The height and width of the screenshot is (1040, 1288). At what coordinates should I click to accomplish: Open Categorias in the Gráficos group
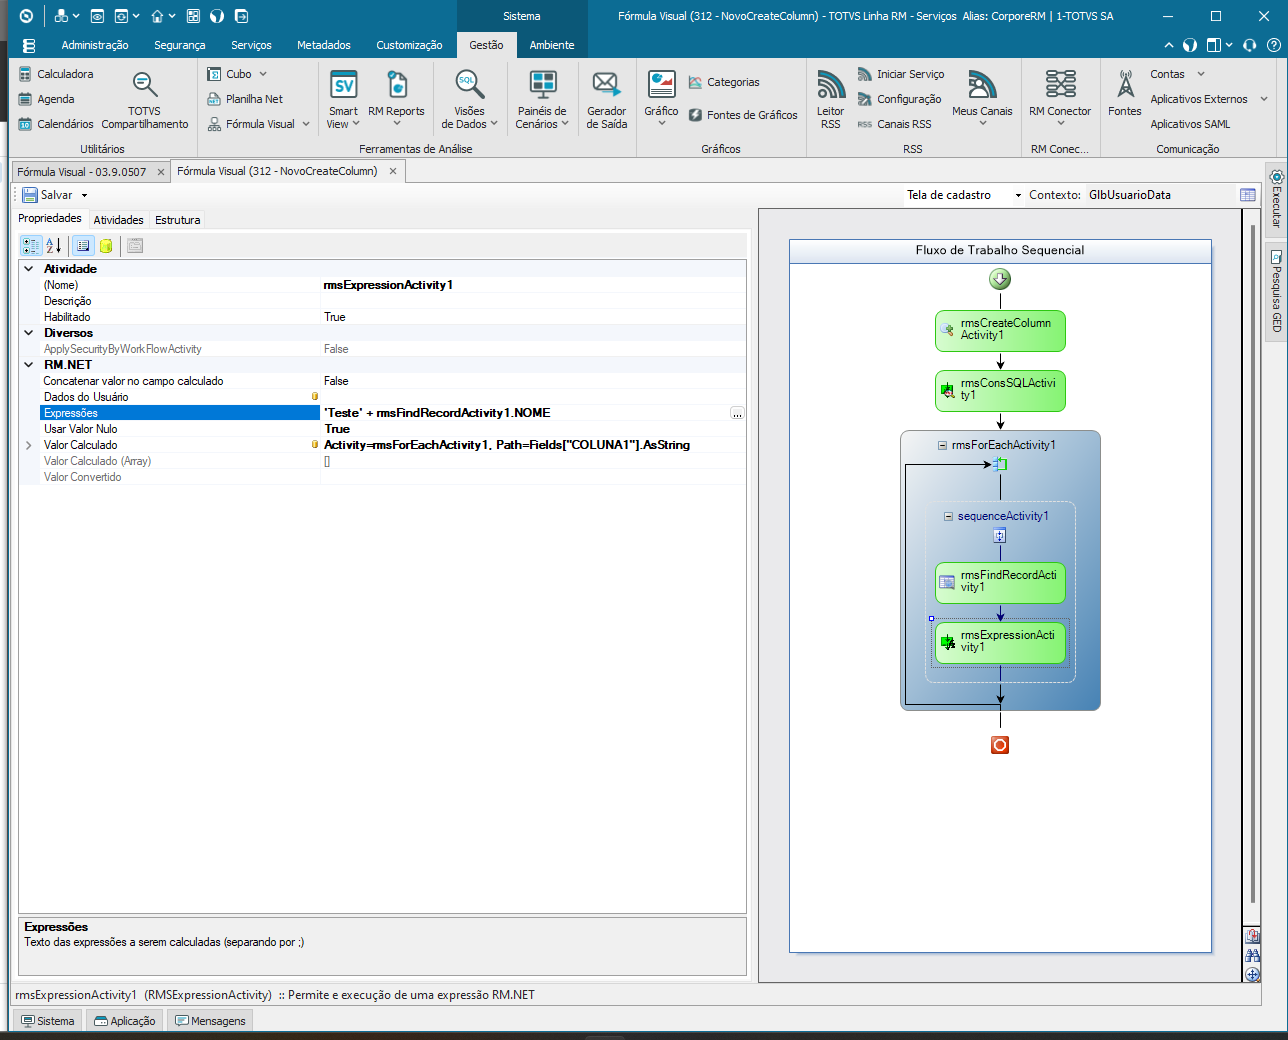pyautogui.click(x=724, y=82)
